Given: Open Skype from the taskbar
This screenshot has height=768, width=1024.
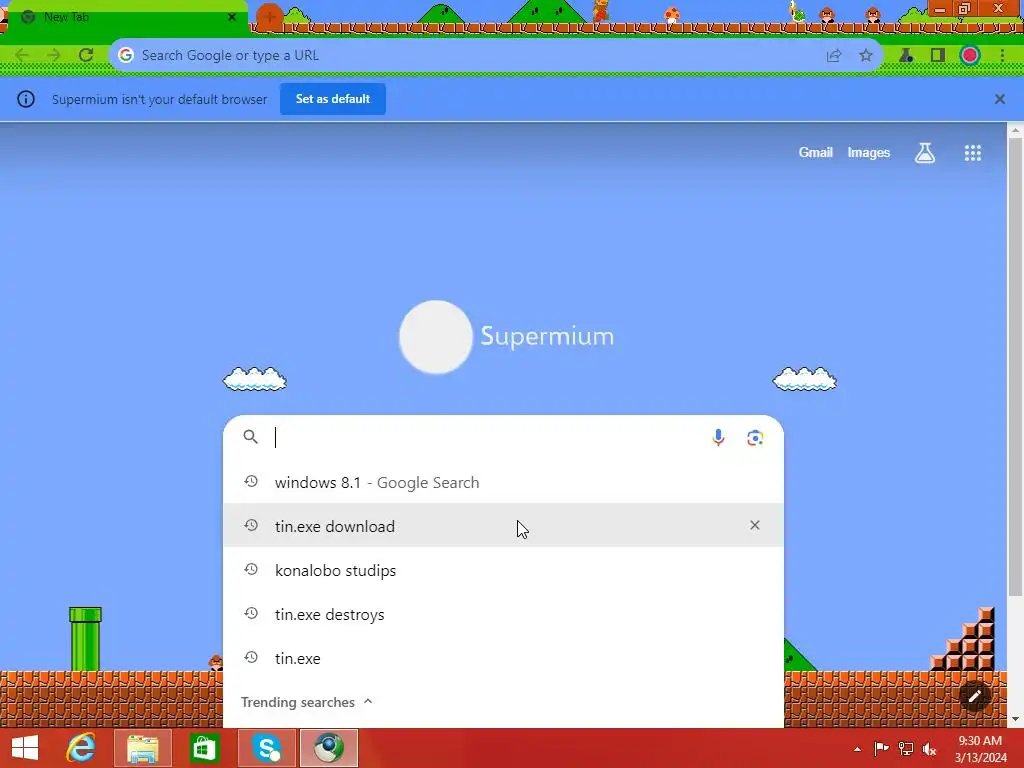Looking at the screenshot, I should pyautogui.click(x=267, y=748).
